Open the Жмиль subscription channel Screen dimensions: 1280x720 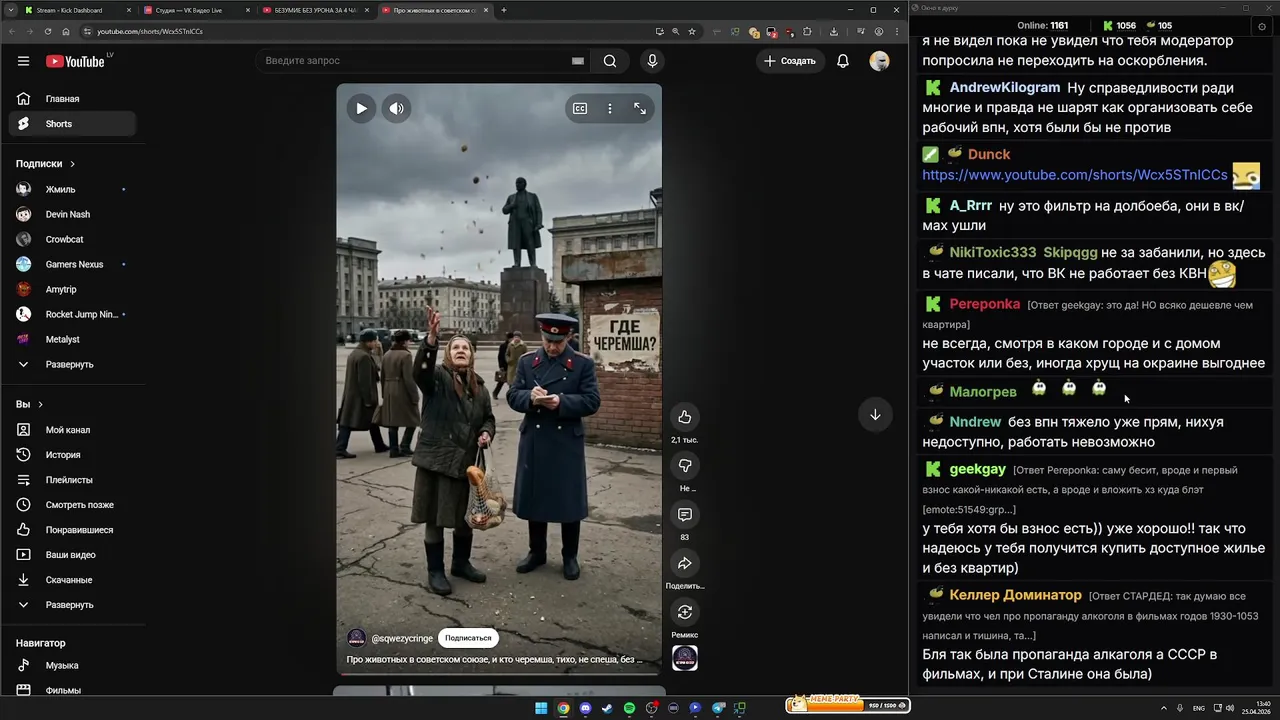72,189
